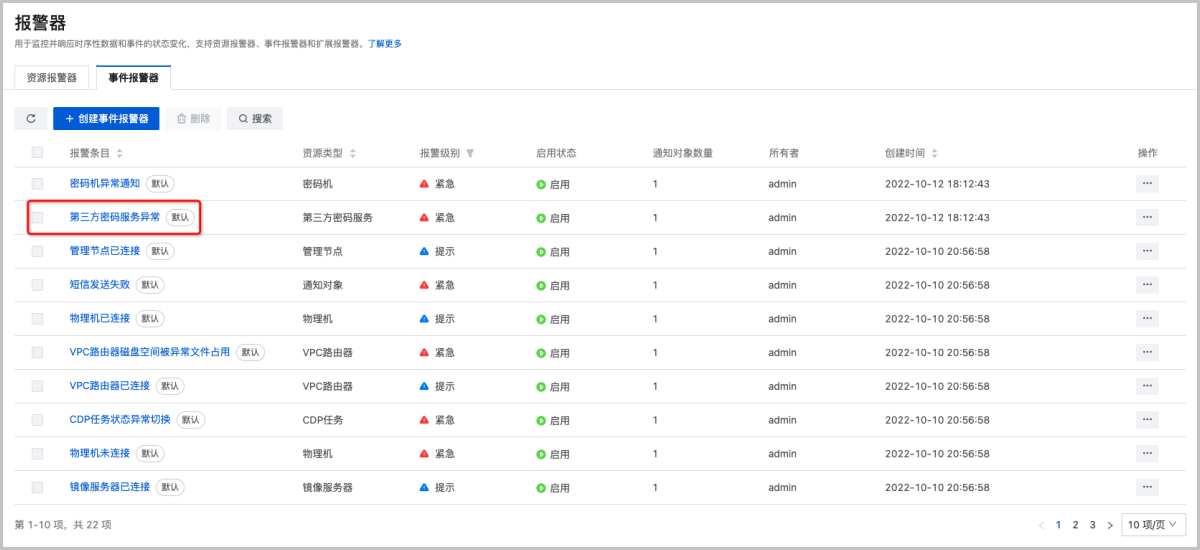Image resolution: width=1200 pixels, height=550 pixels.
Task: Click the refresh icon button
Action: (x=31, y=119)
